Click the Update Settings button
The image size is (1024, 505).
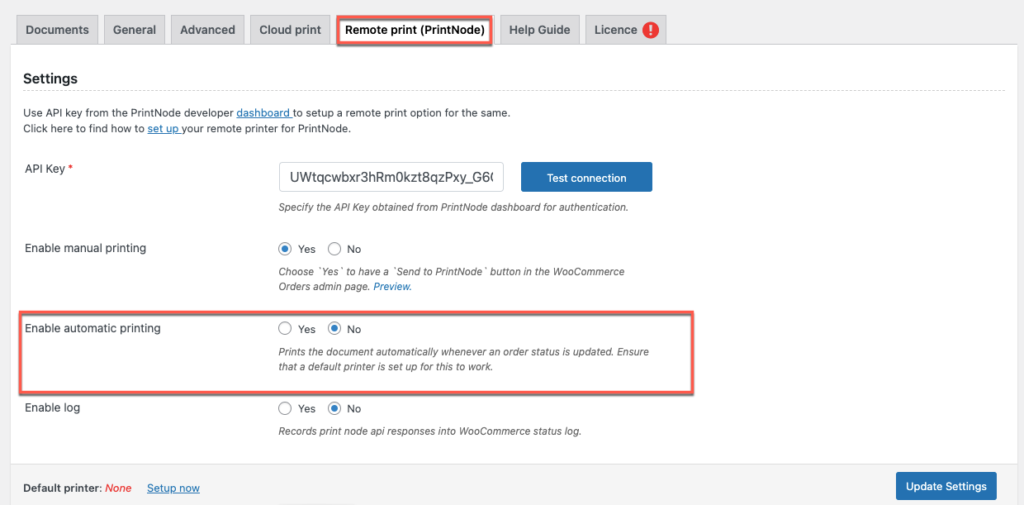946,486
